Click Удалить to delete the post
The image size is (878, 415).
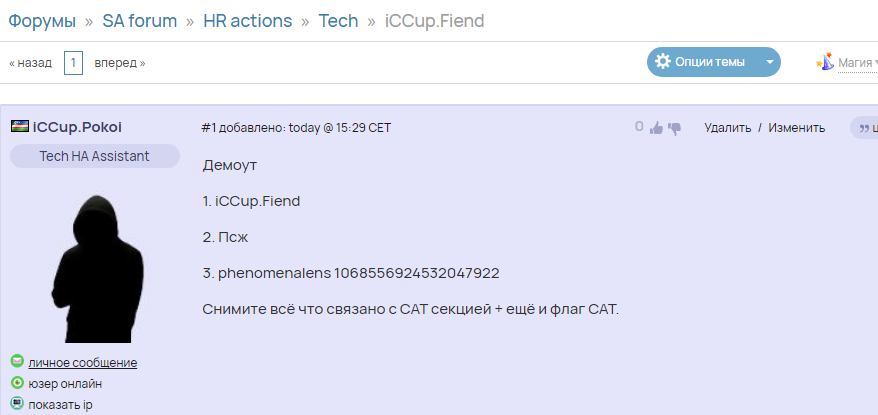727,128
